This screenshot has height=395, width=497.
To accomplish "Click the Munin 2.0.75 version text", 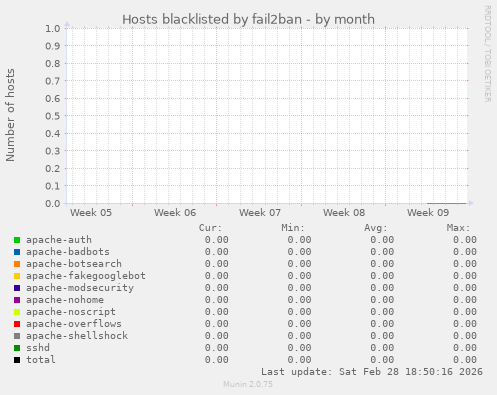I will coord(248,384).
